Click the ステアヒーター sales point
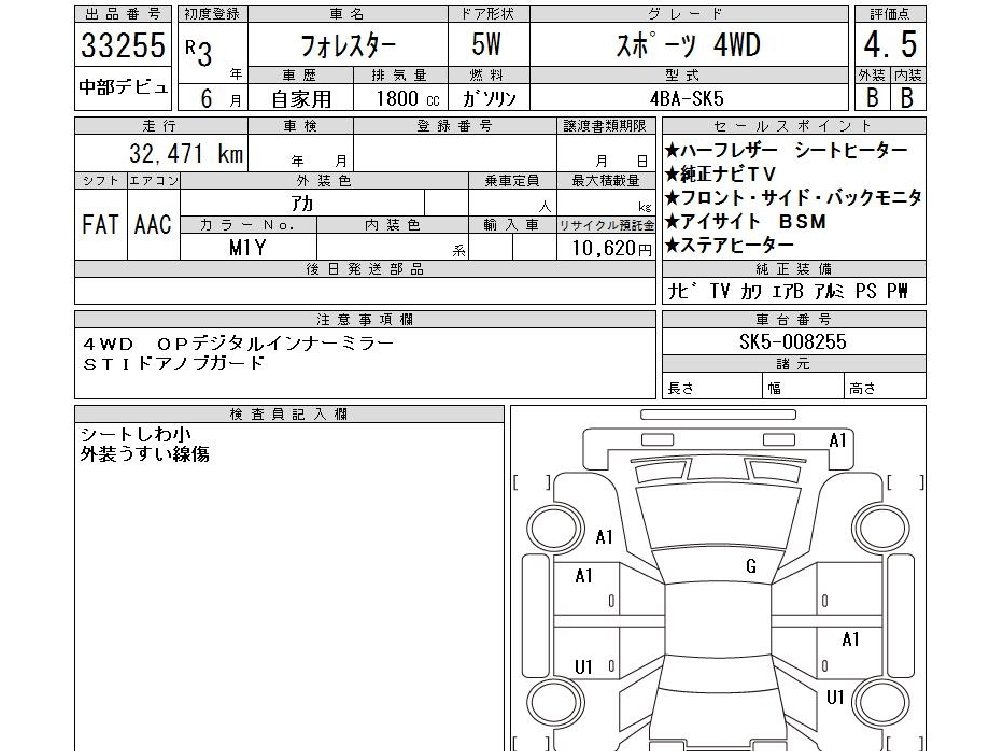 [729, 245]
